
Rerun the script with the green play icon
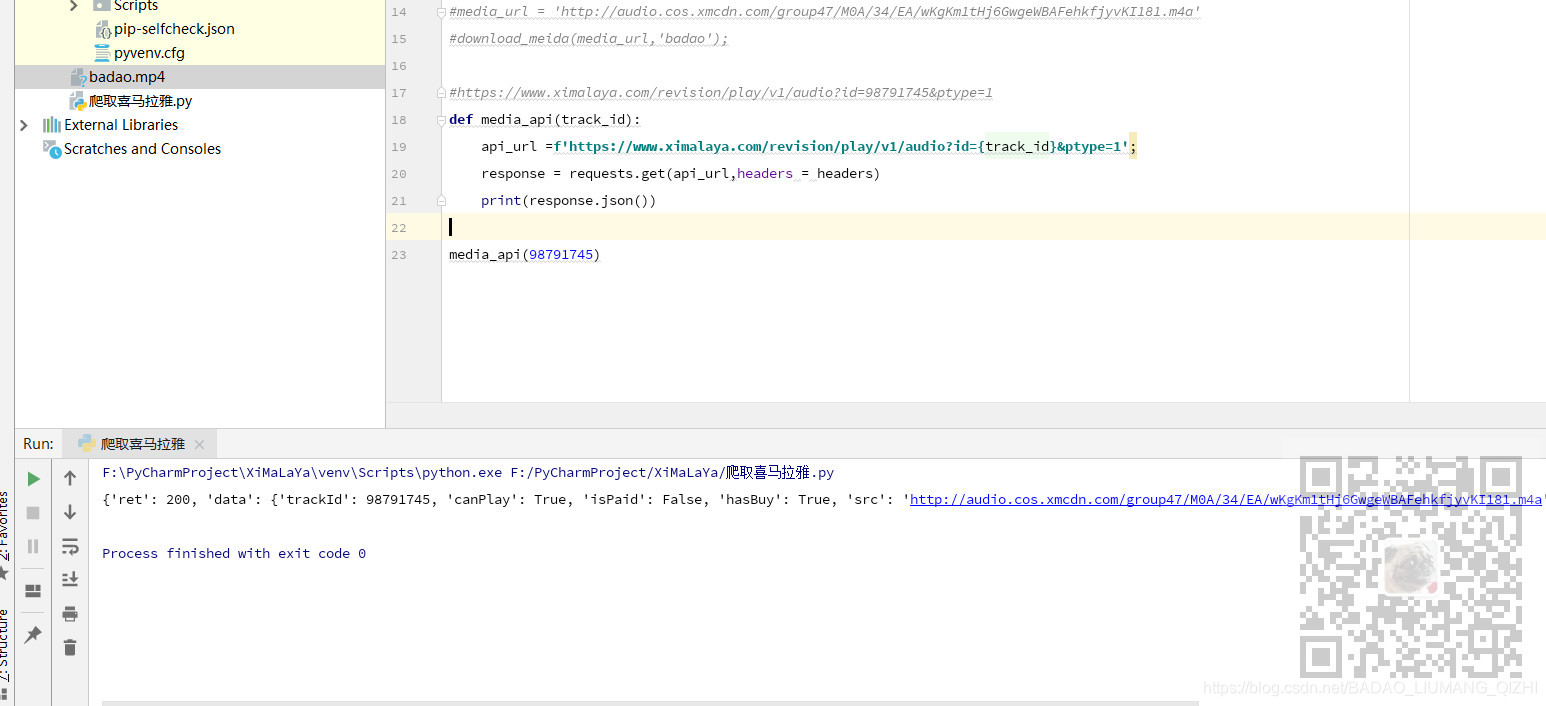point(33,479)
